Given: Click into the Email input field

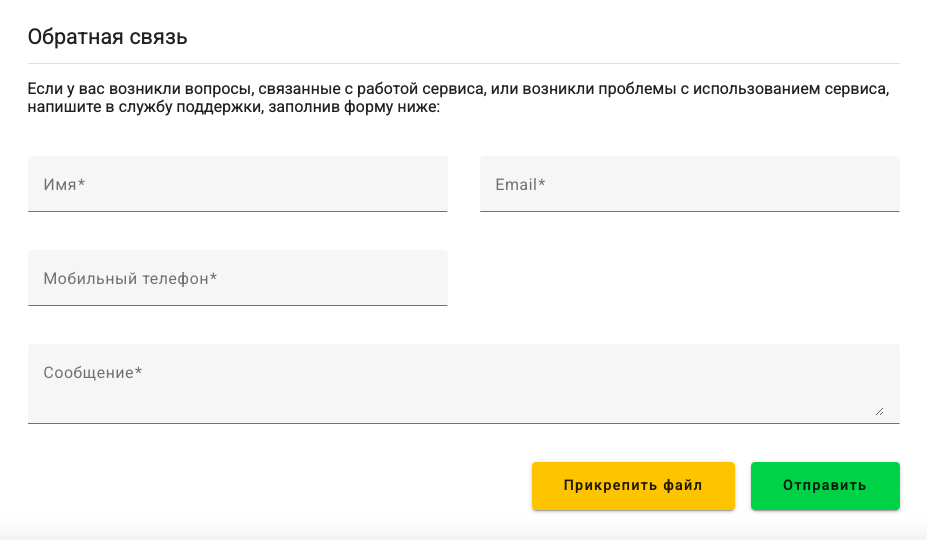Looking at the screenshot, I should pyautogui.click(x=689, y=184).
